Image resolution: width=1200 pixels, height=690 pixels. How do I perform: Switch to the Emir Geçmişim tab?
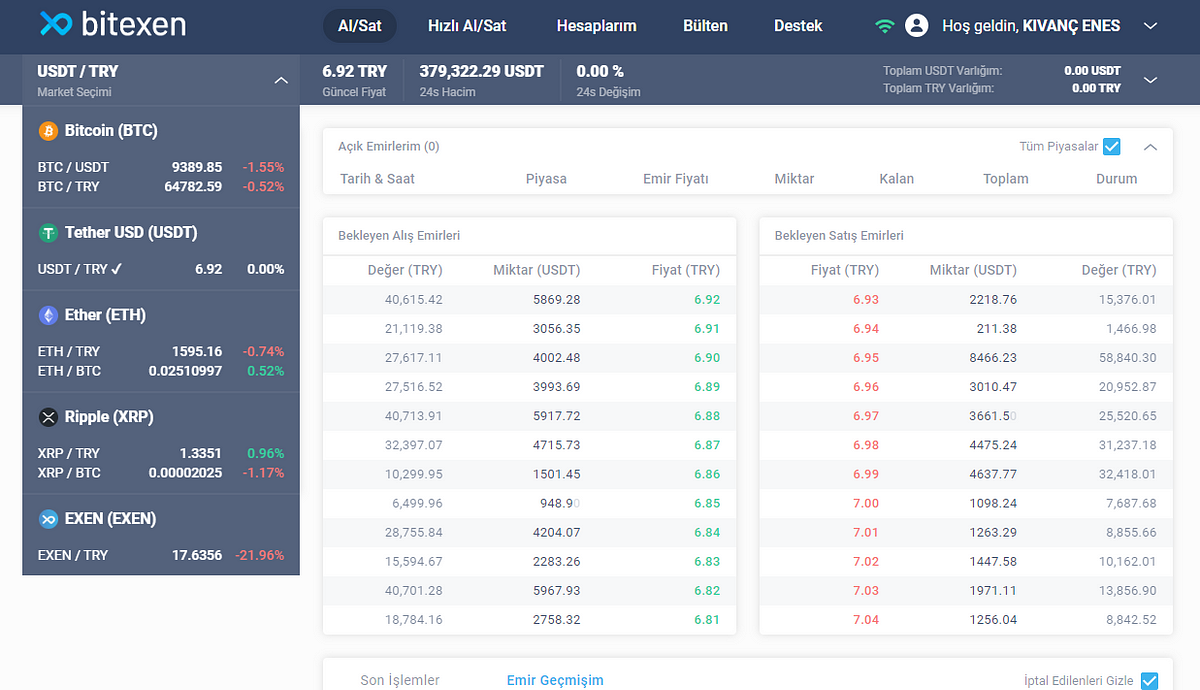pos(555,680)
